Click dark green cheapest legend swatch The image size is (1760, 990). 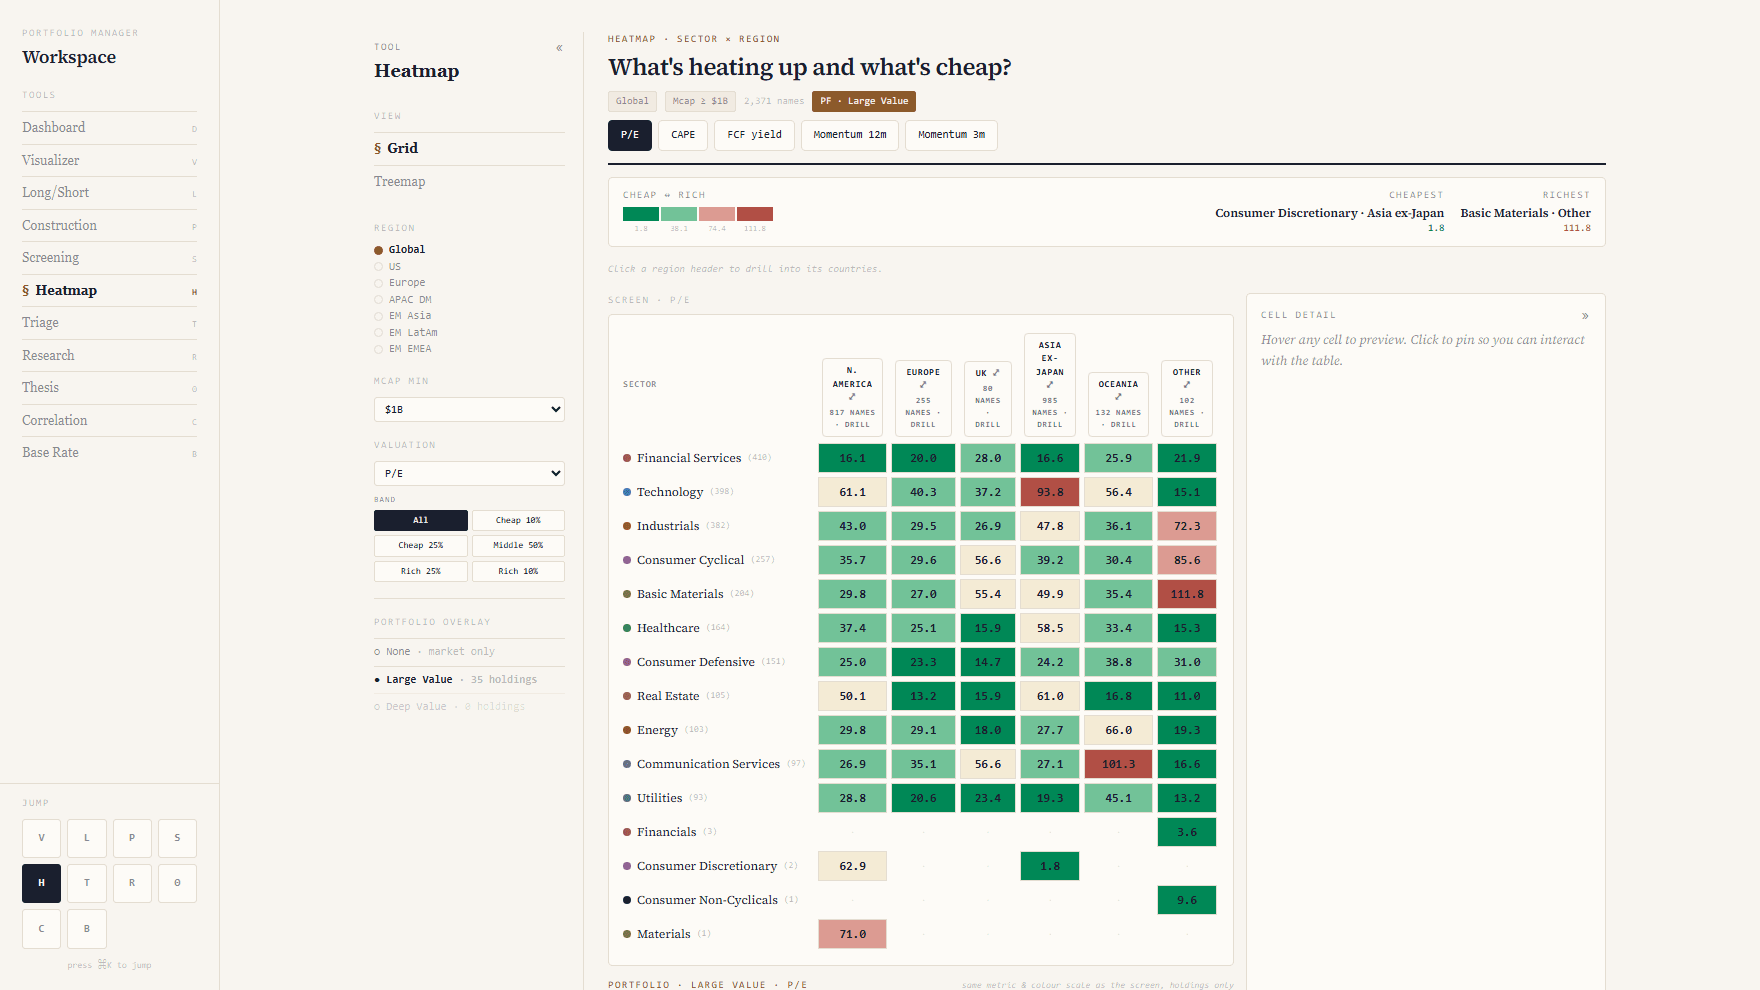[x=641, y=214]
